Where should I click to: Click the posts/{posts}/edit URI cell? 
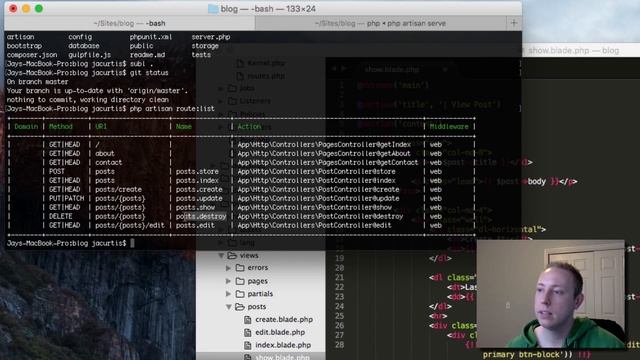click(x=130, y=225)
